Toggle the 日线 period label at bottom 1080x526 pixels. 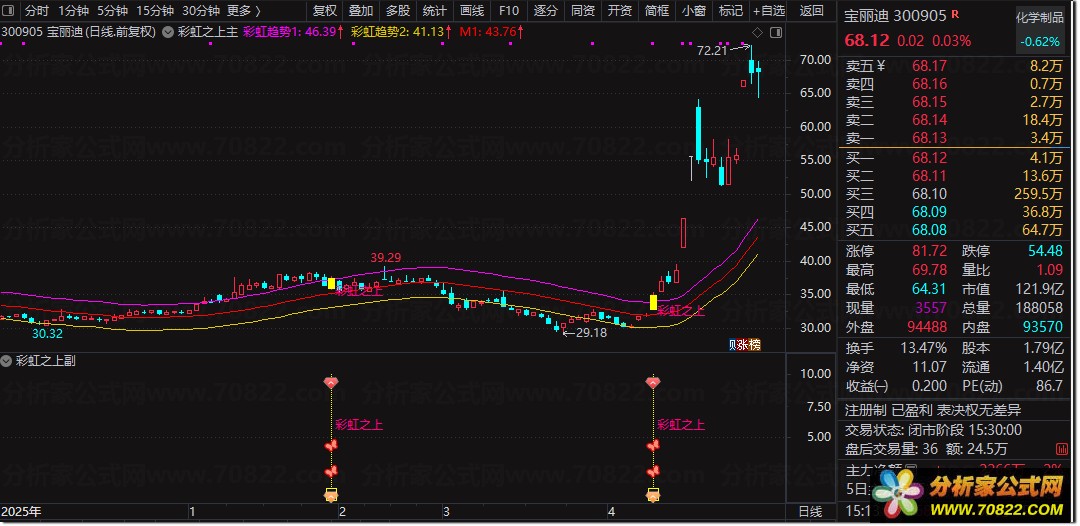tap(811, 512)
